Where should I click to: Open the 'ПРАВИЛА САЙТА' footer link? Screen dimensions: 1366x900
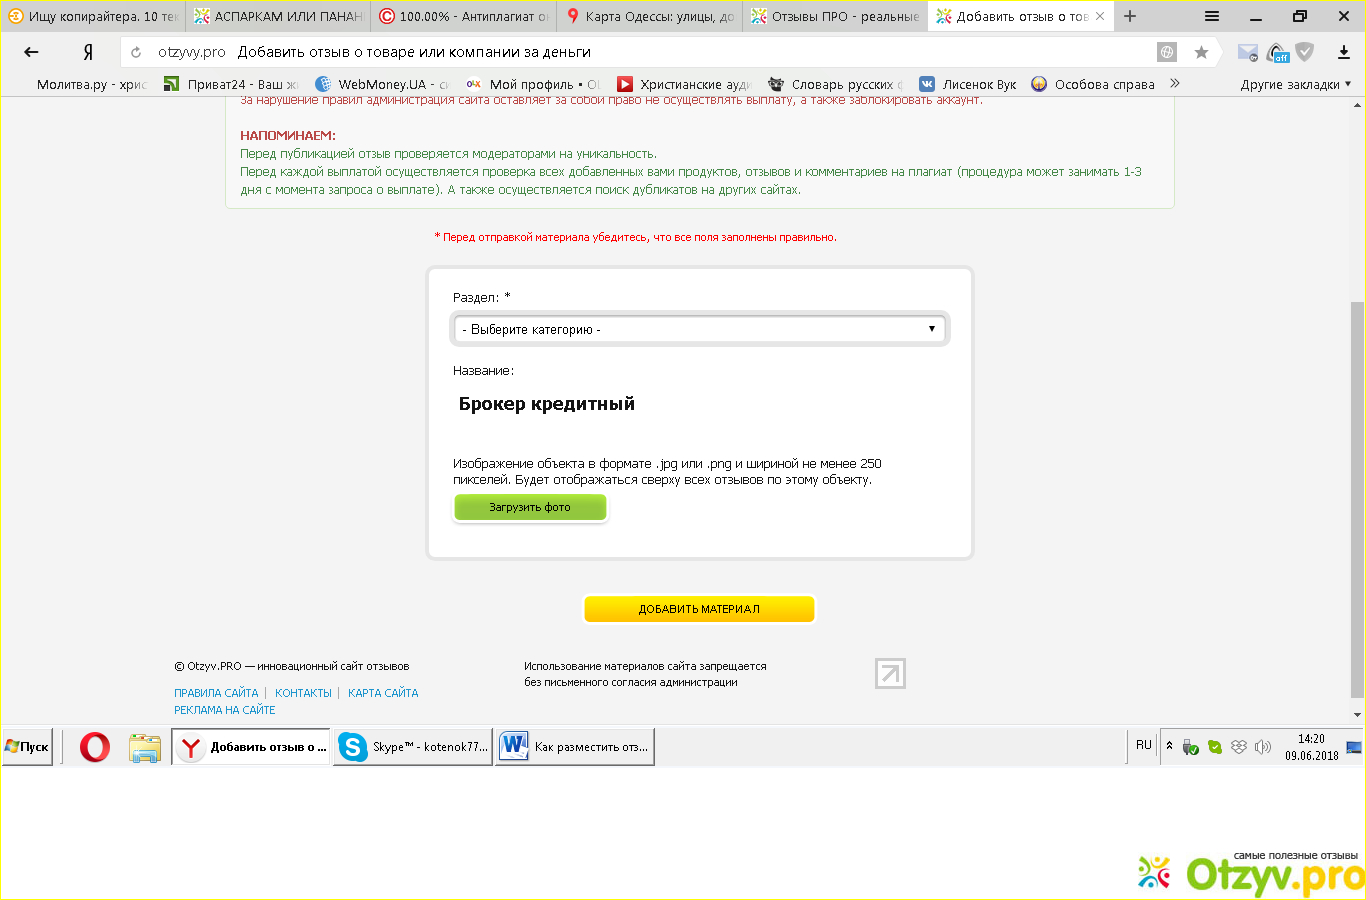[216, 693]
